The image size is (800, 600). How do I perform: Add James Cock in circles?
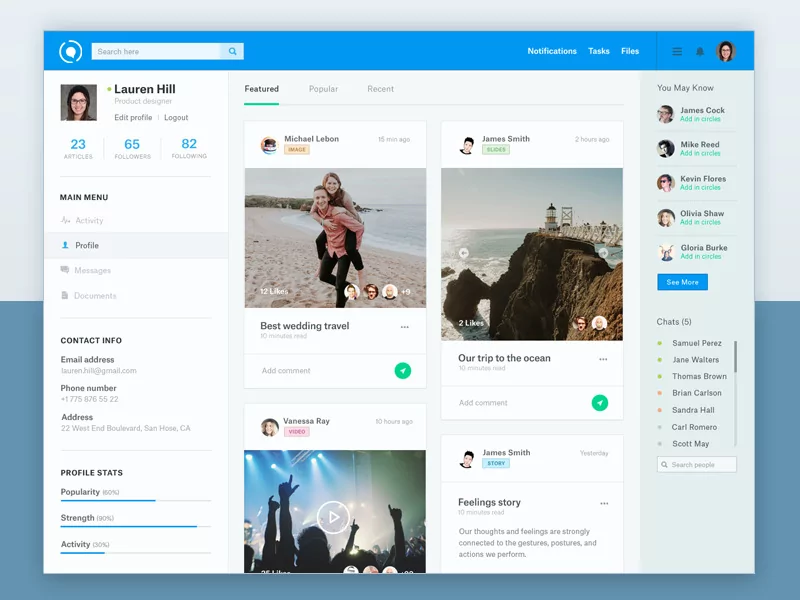tap(700, 119)
